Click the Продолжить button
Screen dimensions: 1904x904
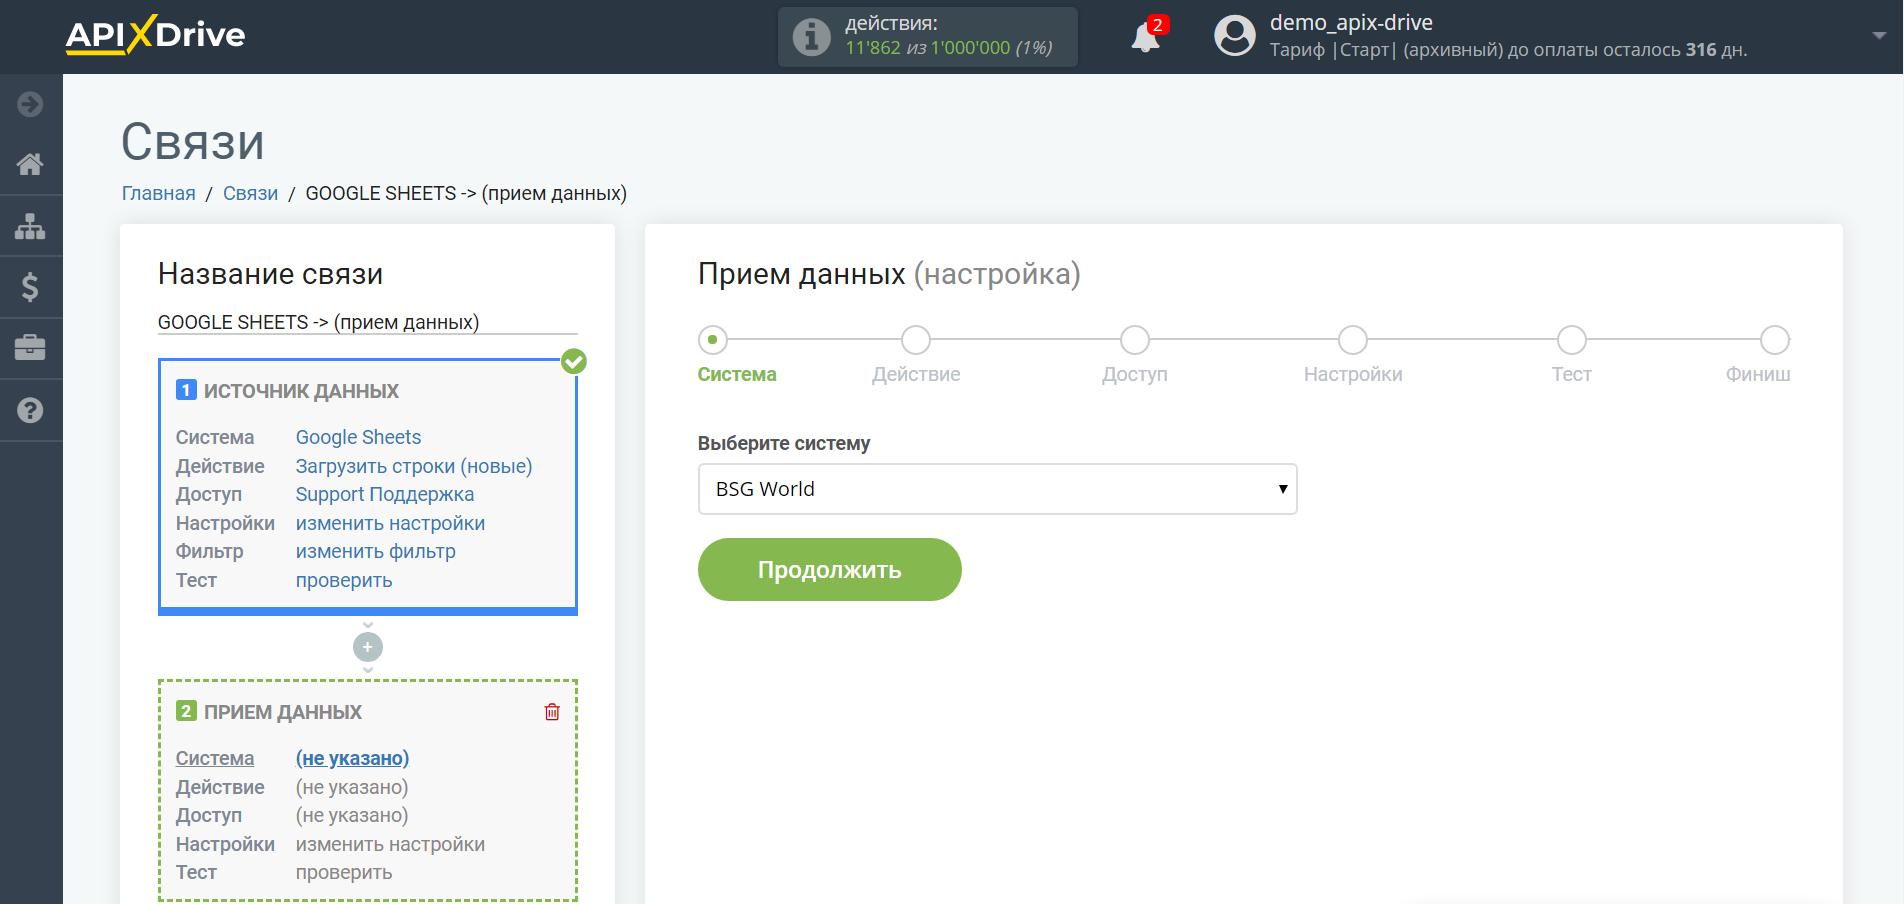(x=830, y=570)
